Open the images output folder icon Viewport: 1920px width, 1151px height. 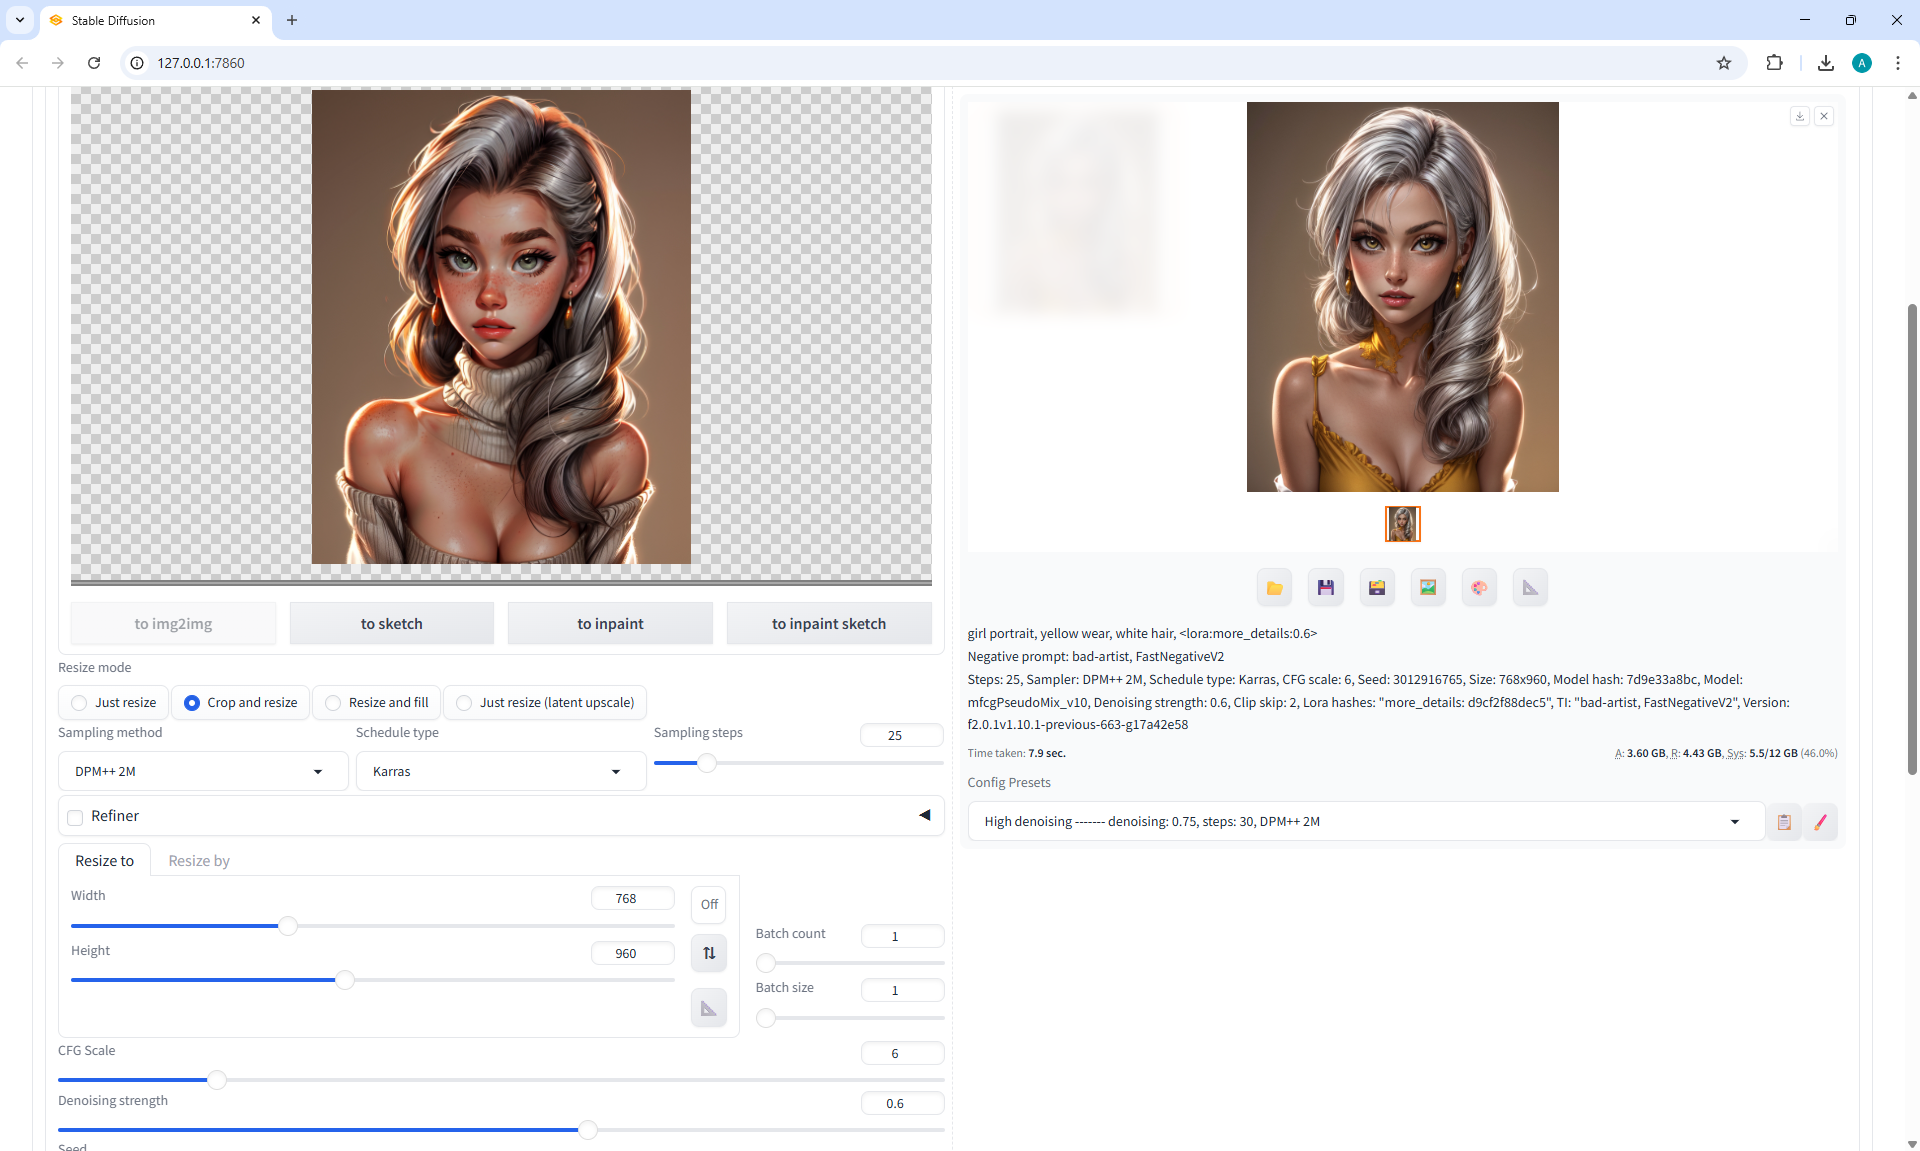(1274, 588)
